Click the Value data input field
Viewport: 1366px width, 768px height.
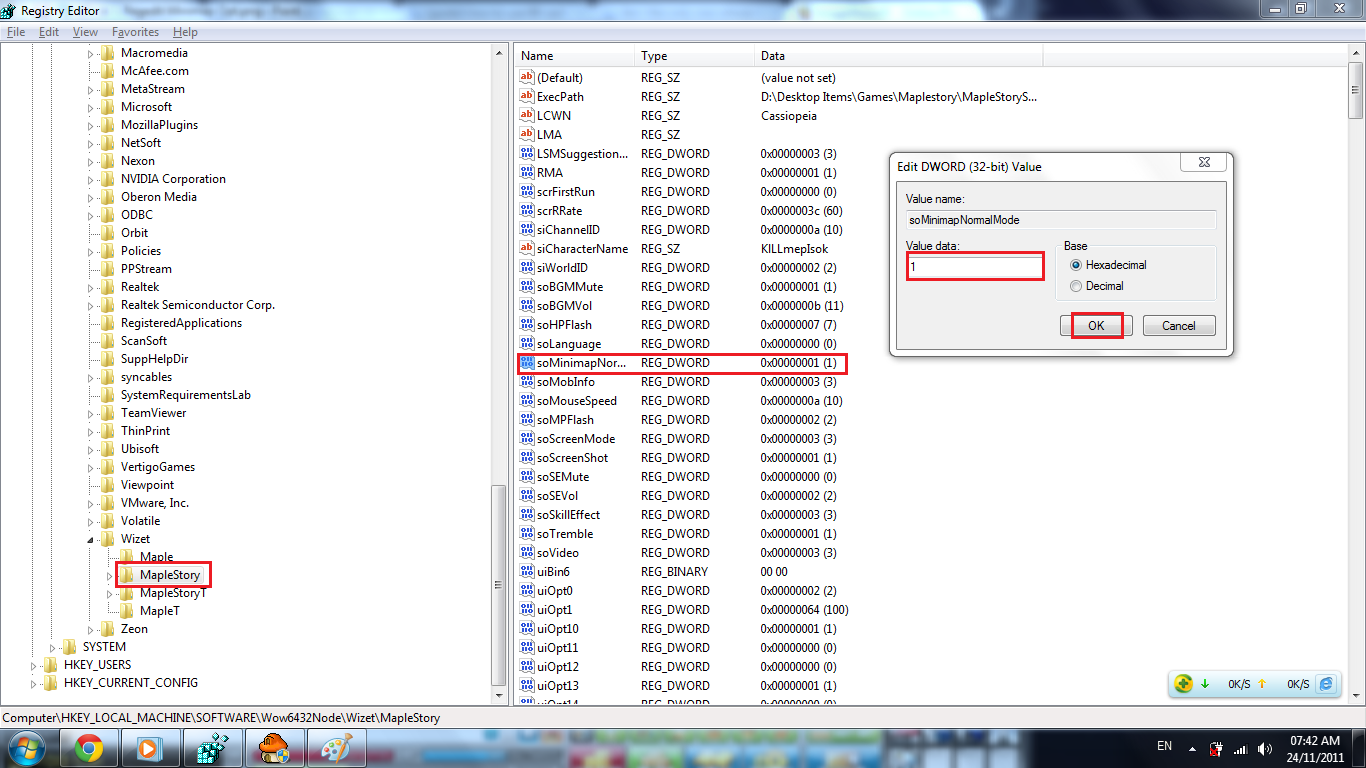click(x=975, y=266)
